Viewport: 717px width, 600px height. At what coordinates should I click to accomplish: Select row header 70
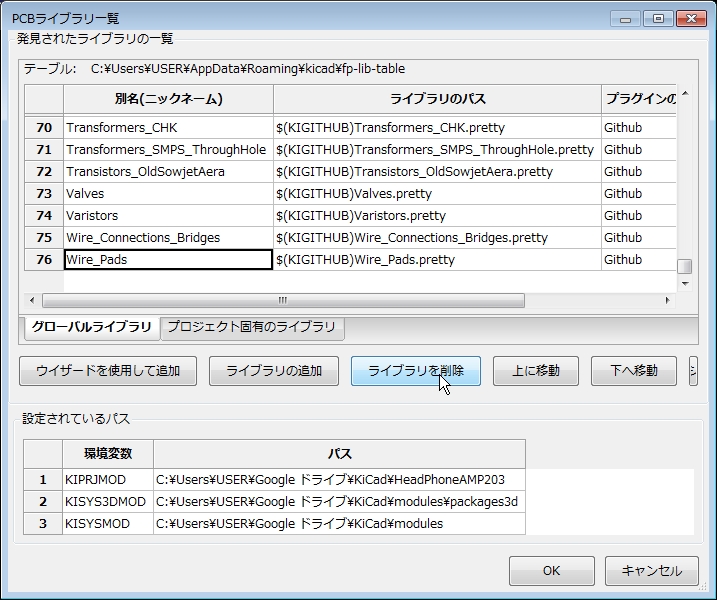tap(44, 128)
